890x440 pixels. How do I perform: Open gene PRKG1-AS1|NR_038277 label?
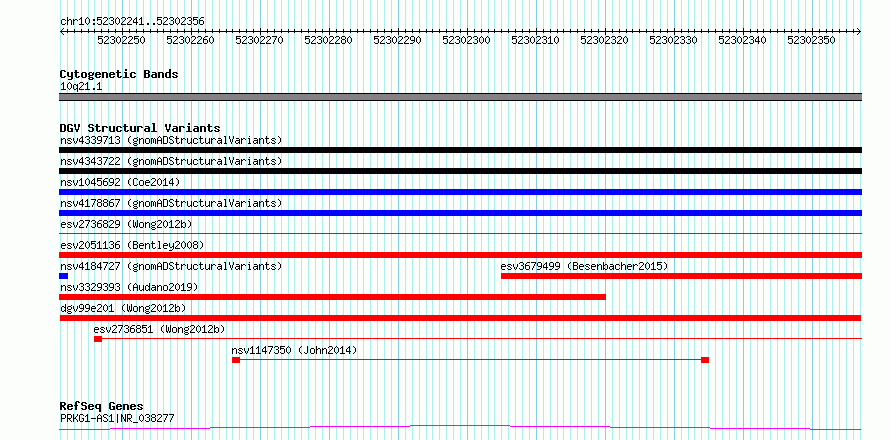(x=117, y=418)
